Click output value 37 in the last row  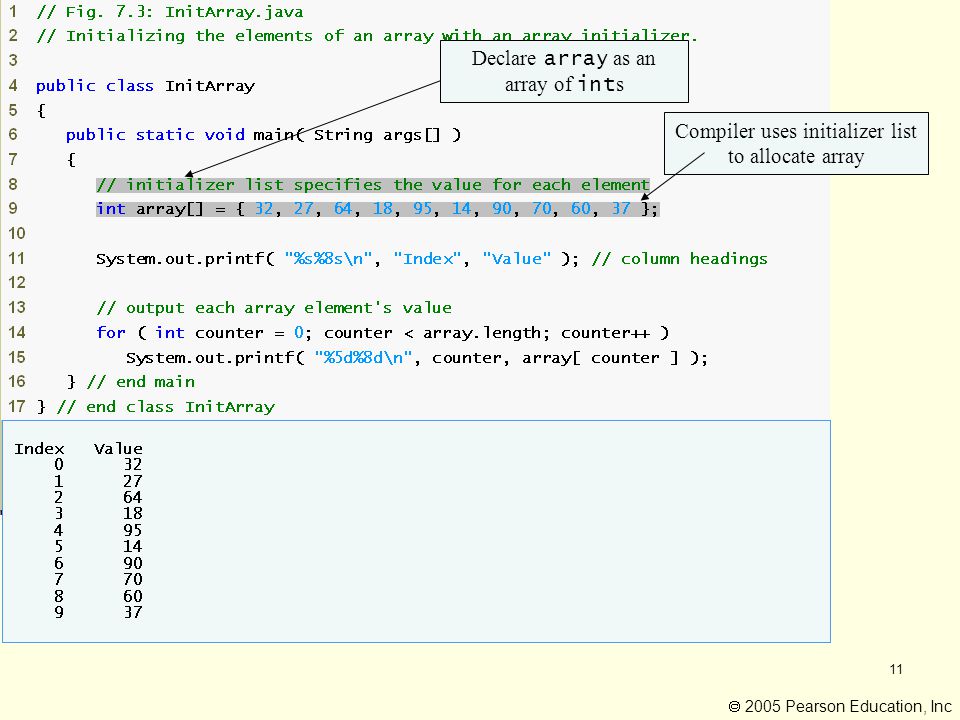point(133,612)
